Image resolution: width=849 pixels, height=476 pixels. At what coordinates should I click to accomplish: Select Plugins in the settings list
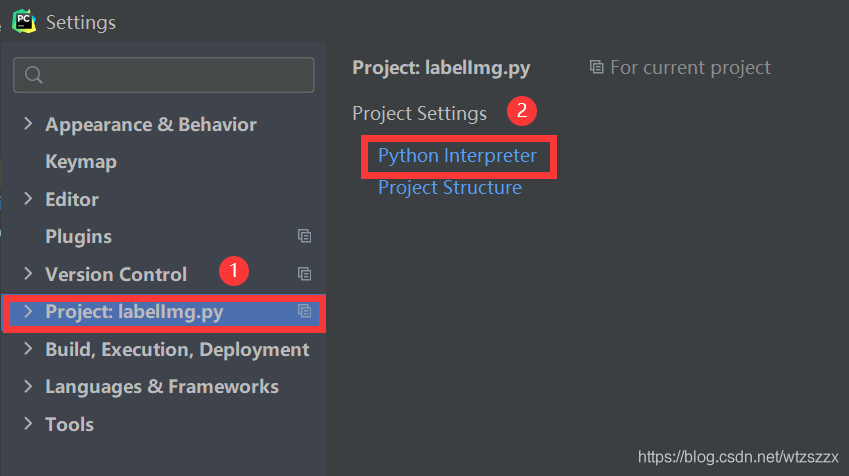[x=78, y=237]
